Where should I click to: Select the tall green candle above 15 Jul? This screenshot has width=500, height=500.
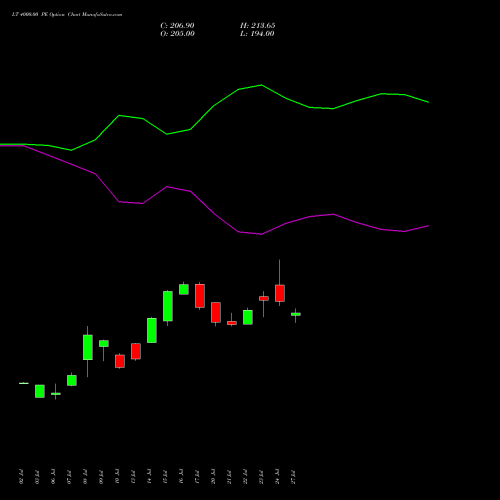coord(168,306)
